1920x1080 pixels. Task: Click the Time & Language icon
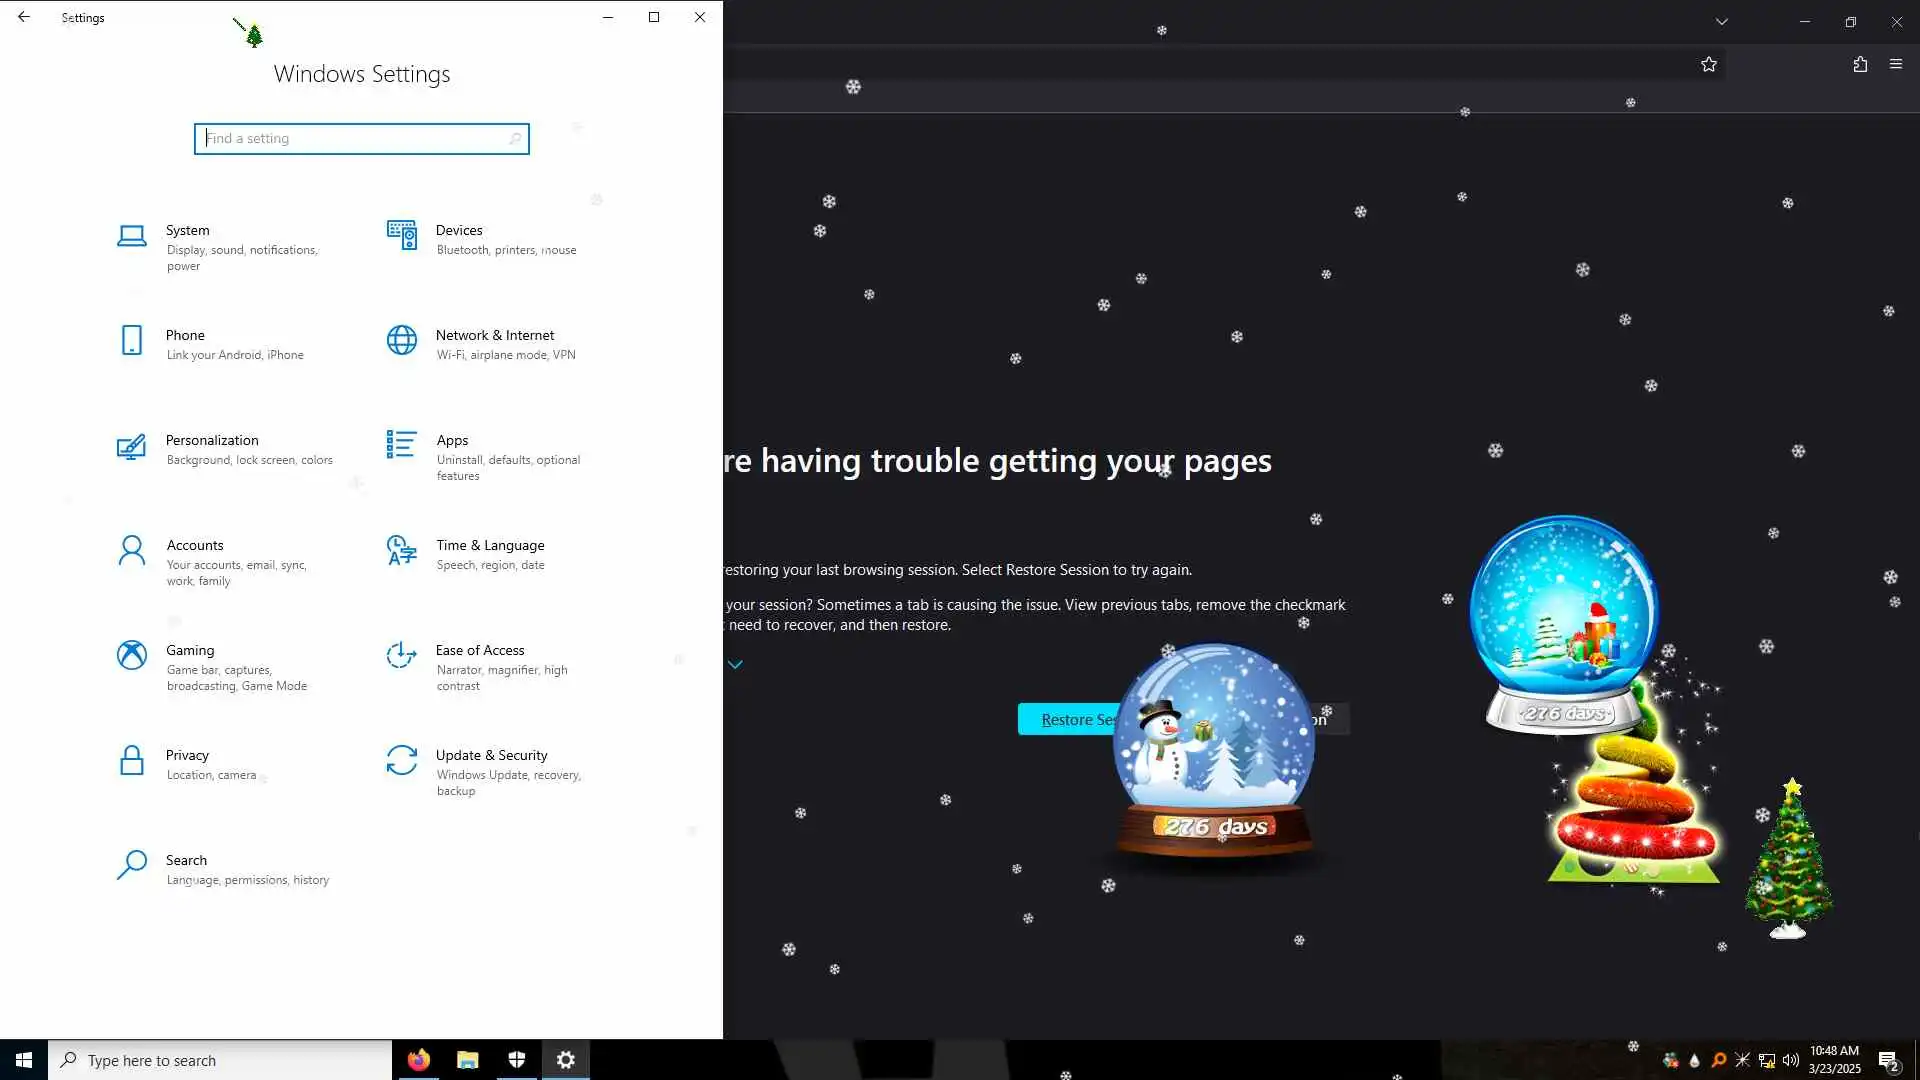click(x=402, y=551)
